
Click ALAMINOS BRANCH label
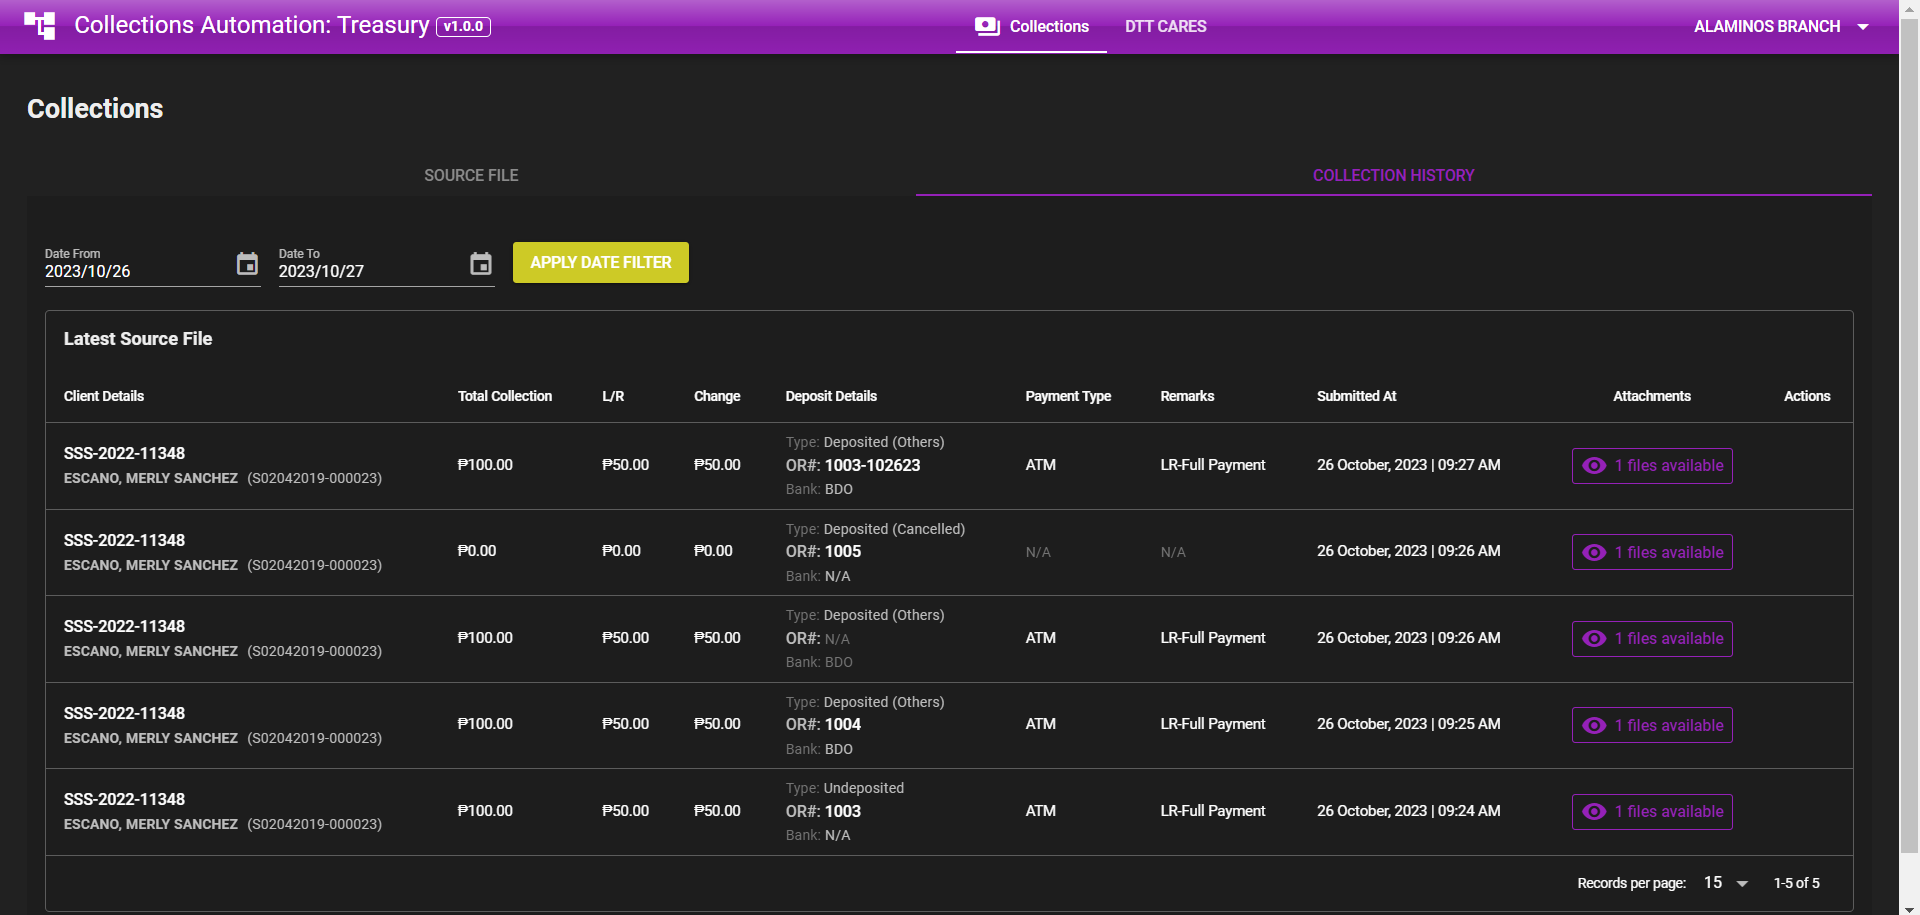point(1767,27)
